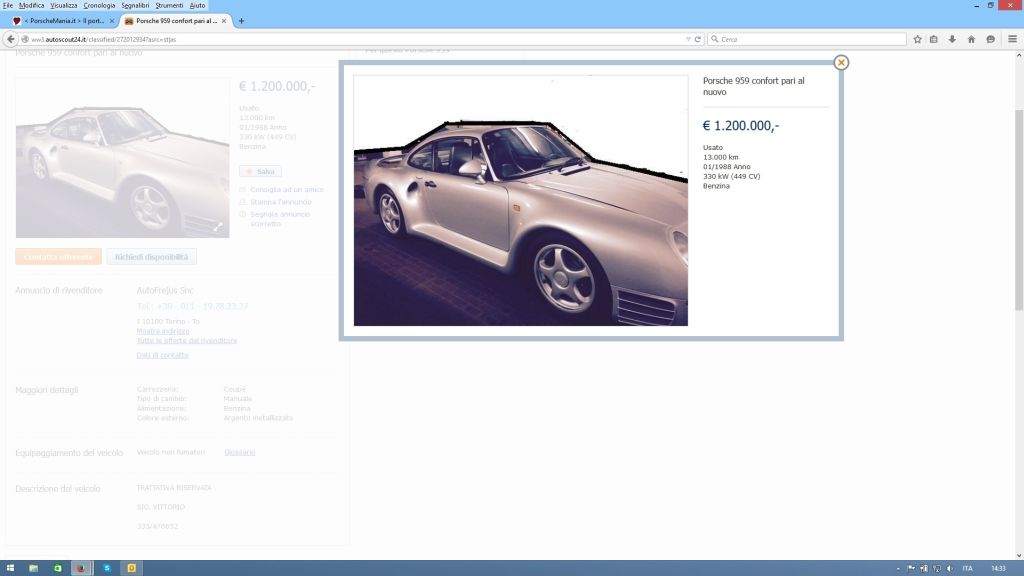Click the autoscout24 address bar

coord(359,39)
